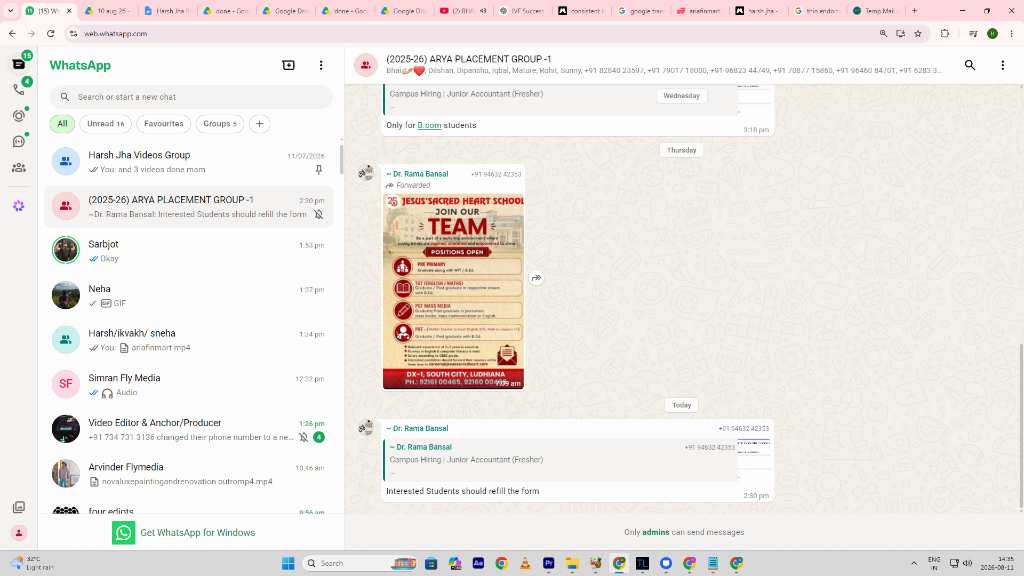Select the Groups filter chip

coord(219,123)
